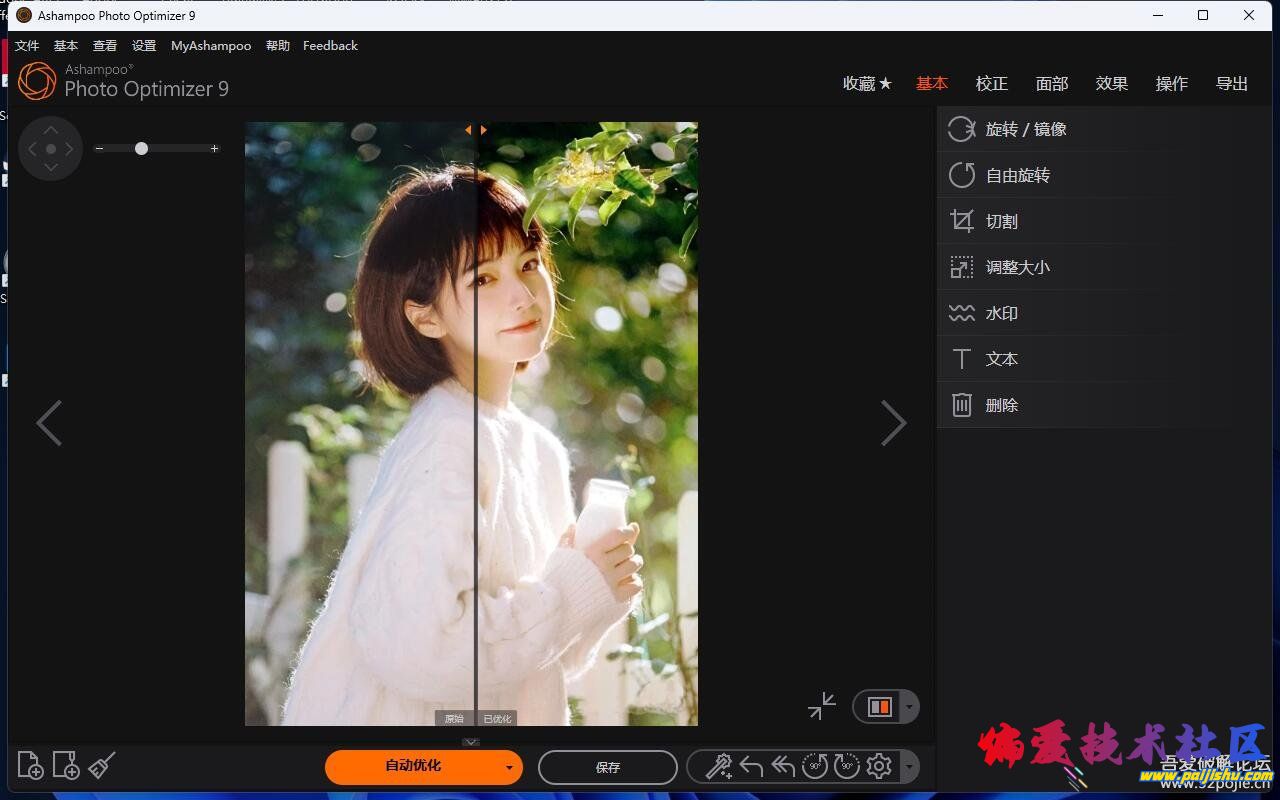Click the add file icon
This screenshot has width=1280, height=800.
coord(30,766)
